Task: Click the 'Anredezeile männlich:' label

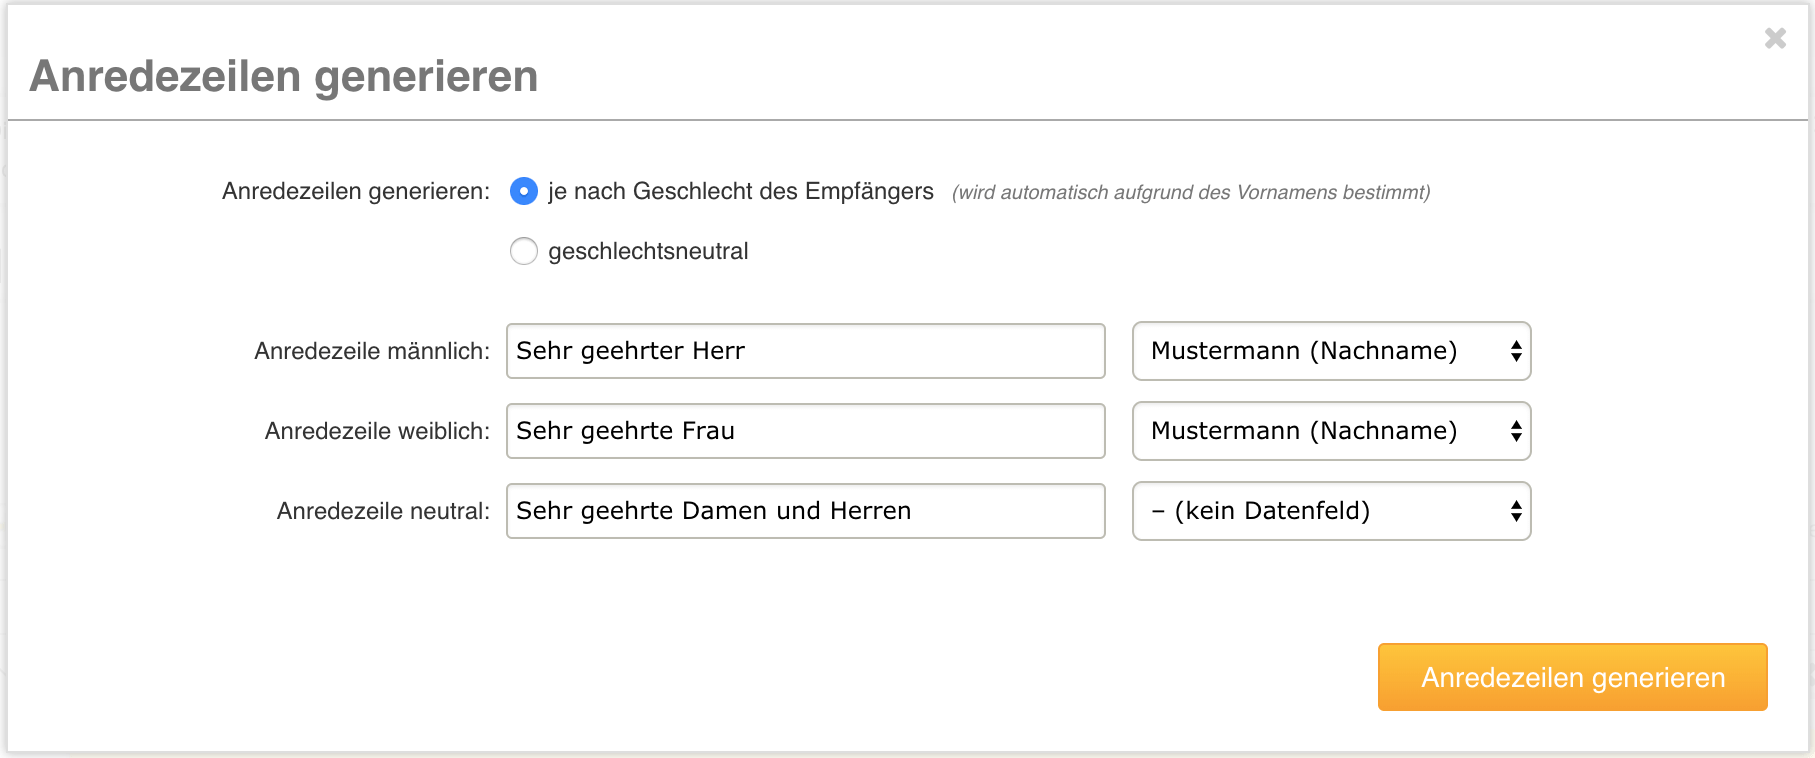Action: pyautogui.click(x=372, y=351)
